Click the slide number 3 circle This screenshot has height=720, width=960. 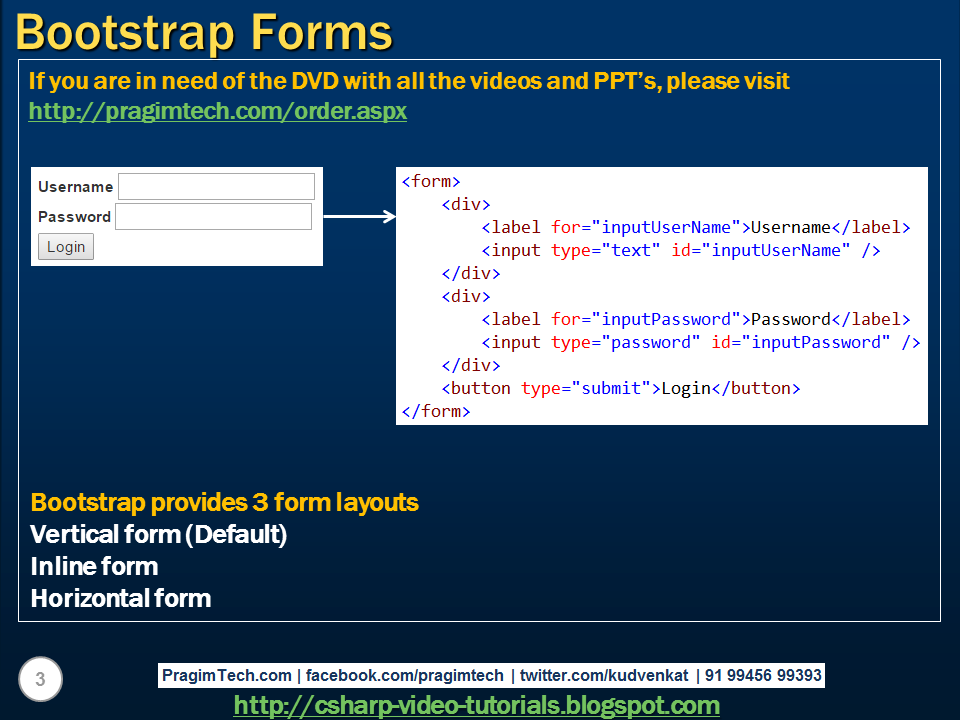click(38, 679)
